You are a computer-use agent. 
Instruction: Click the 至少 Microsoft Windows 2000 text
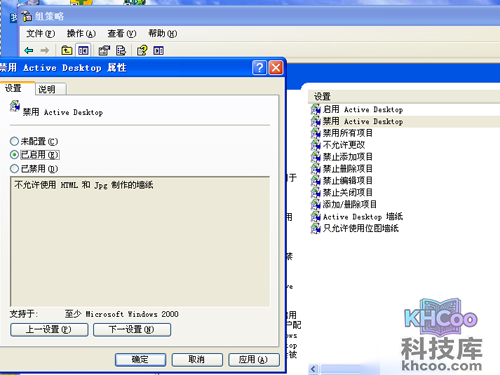click(x=122, y=314)
